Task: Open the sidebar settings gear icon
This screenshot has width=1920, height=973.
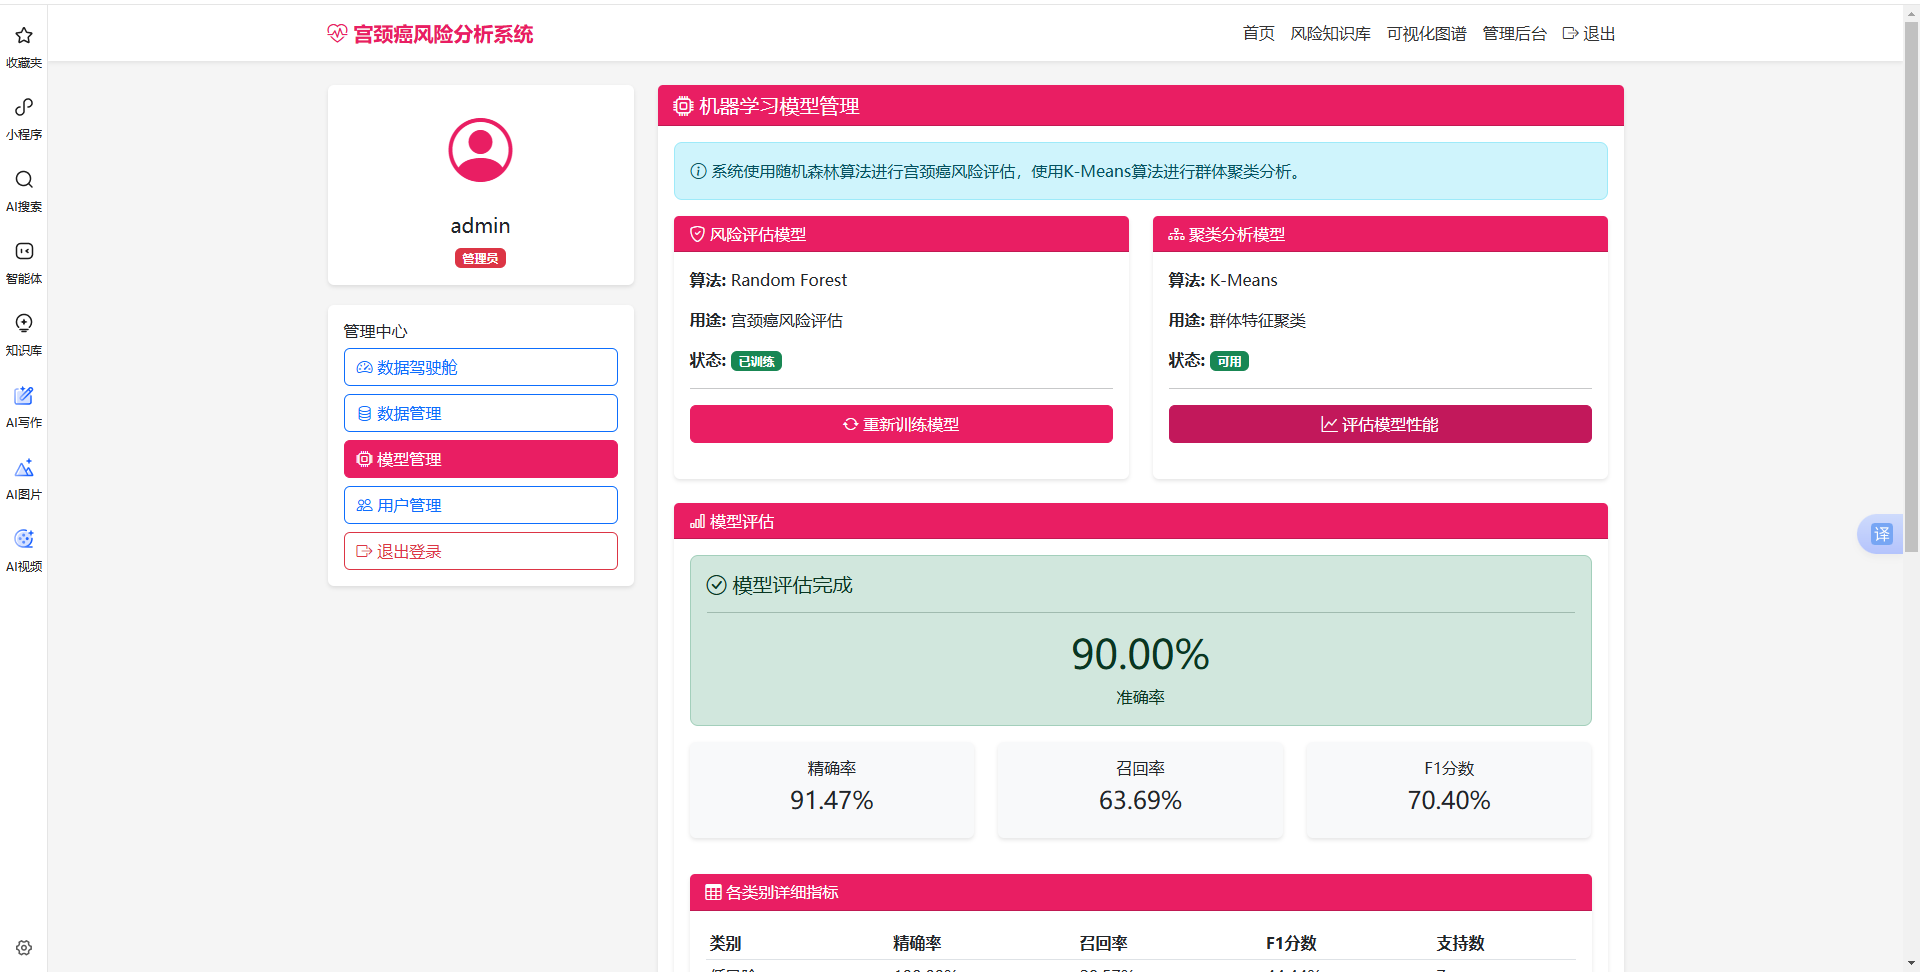Action: 24,947
